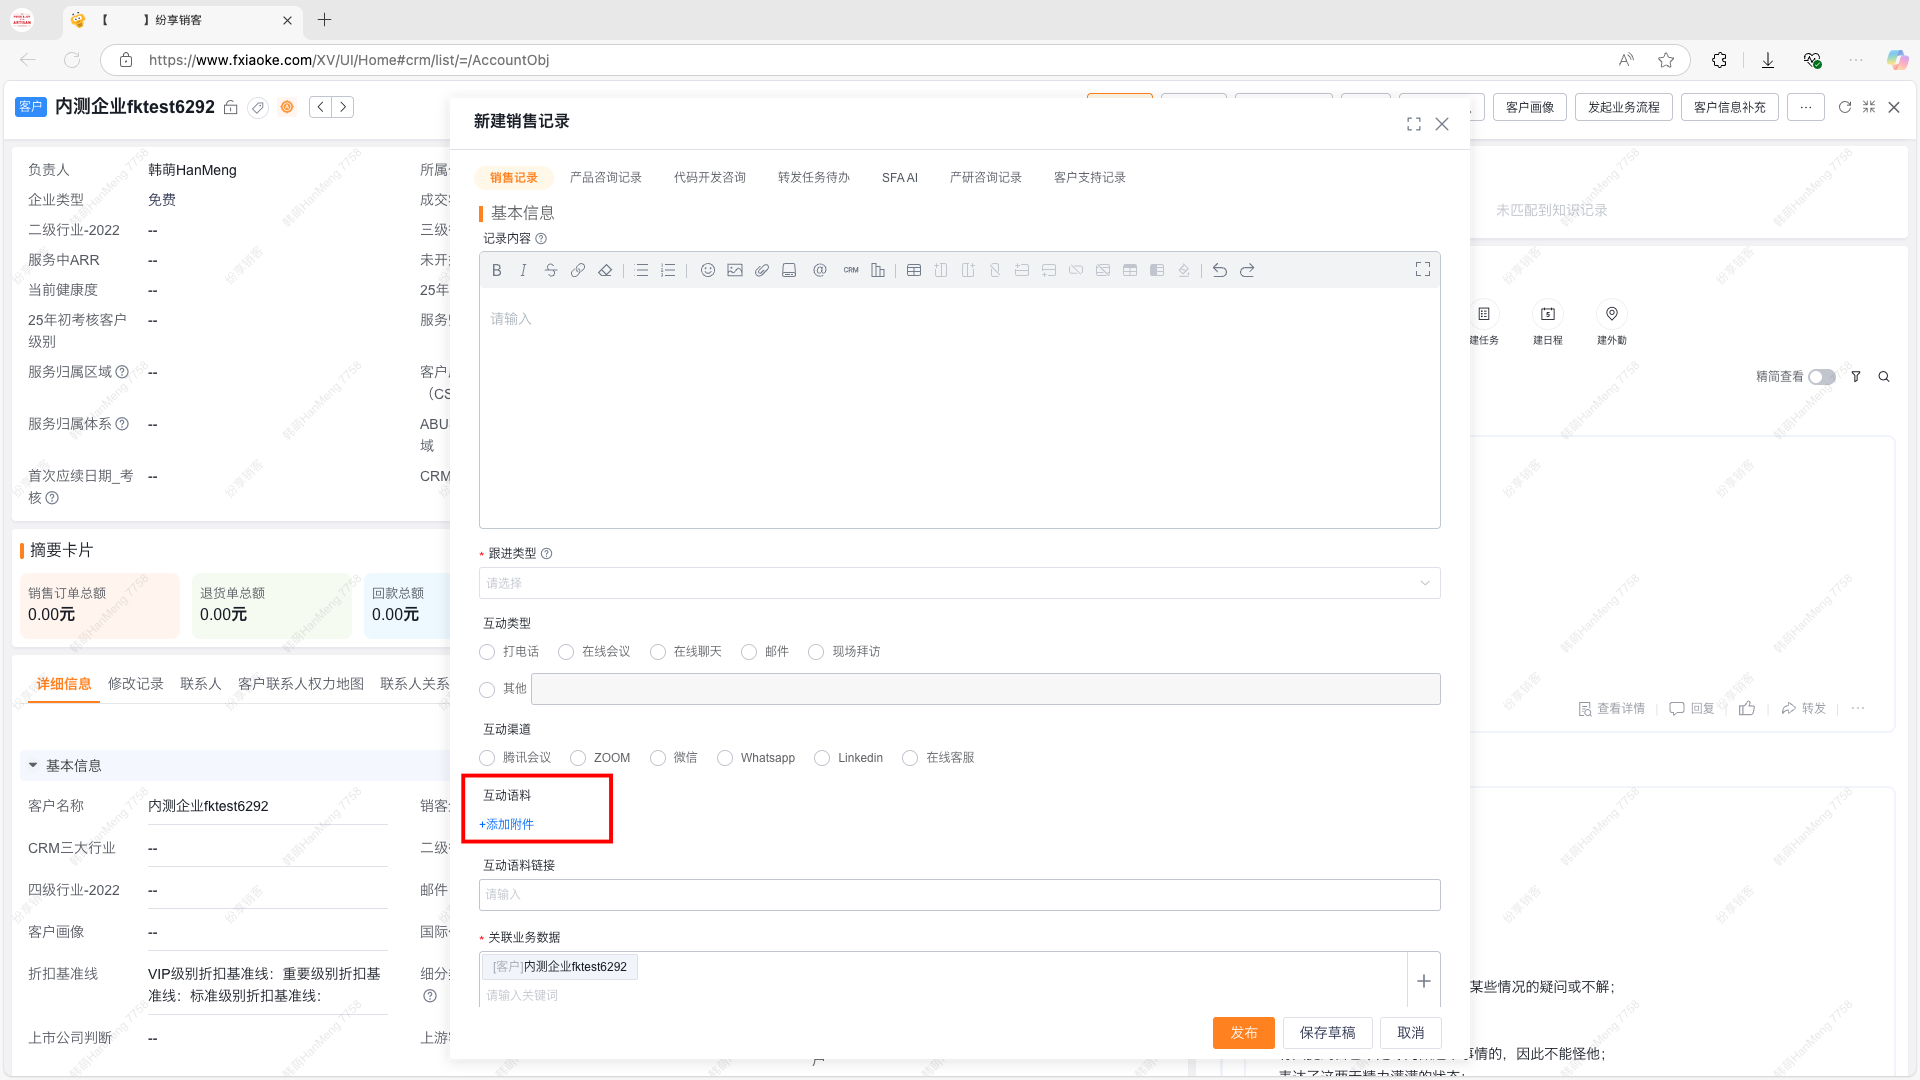
Task: Toggle bold formatting in record editor
Action: tap(496, 270)
